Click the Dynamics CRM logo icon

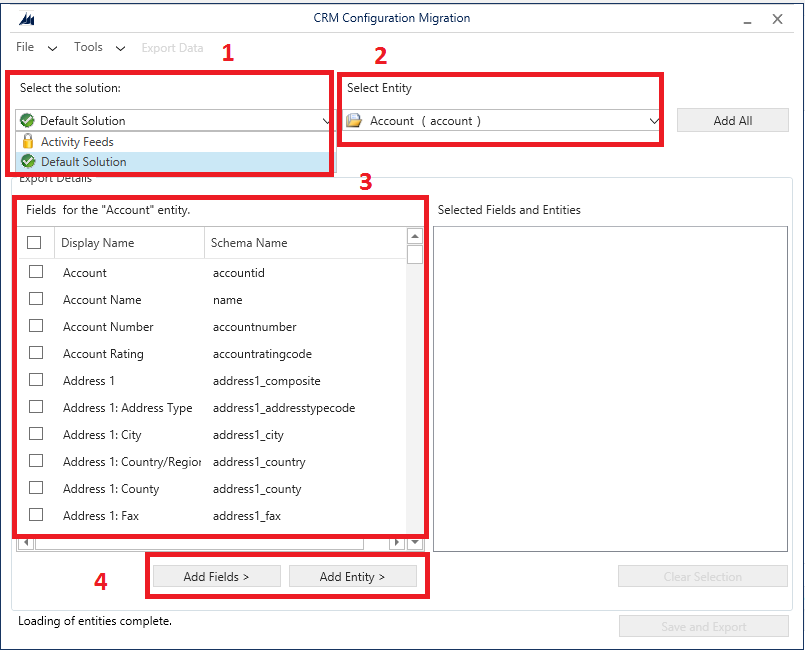(27, 19)
